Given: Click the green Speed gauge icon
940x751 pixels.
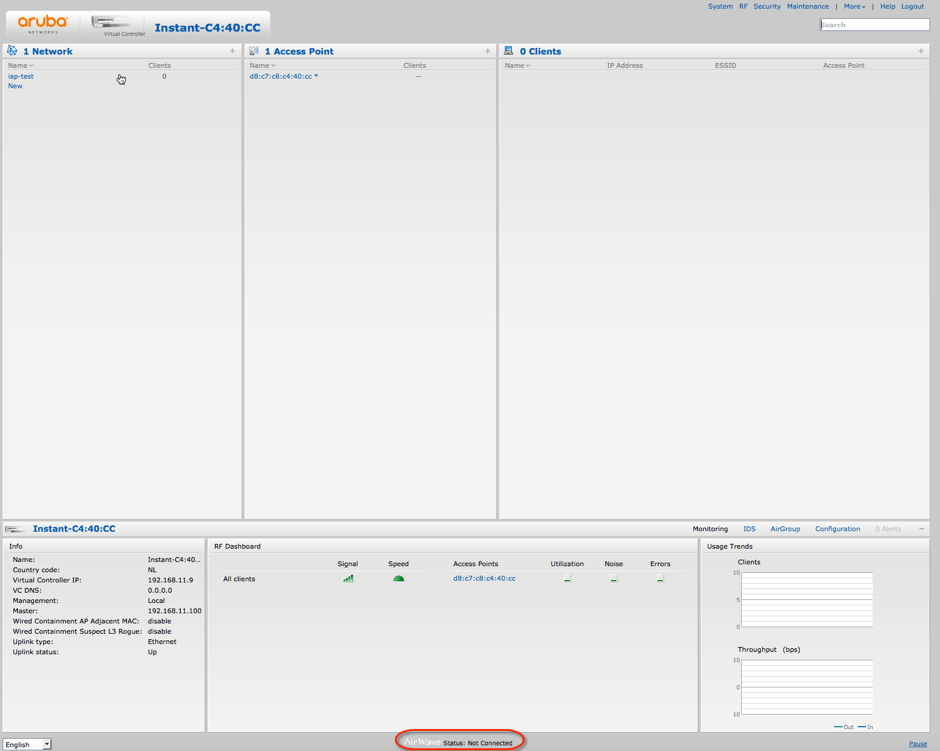Looking at the screenshot, I should pyautogui.click(x=398, y=578).
